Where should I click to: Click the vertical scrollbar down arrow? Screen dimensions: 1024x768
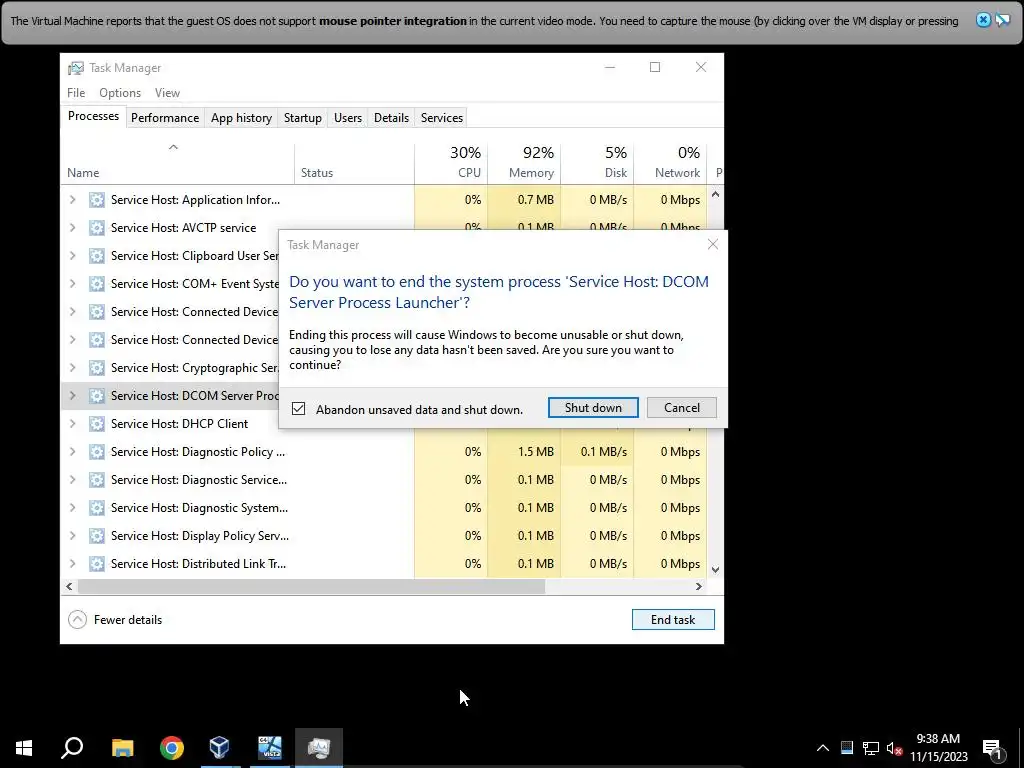[x=715, y=569]
